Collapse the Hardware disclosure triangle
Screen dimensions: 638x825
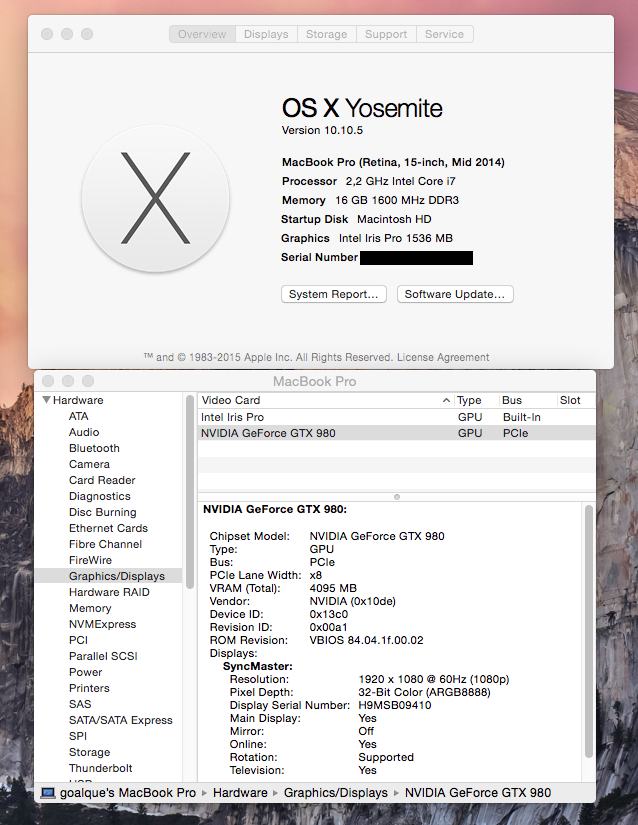click(46, 400)
